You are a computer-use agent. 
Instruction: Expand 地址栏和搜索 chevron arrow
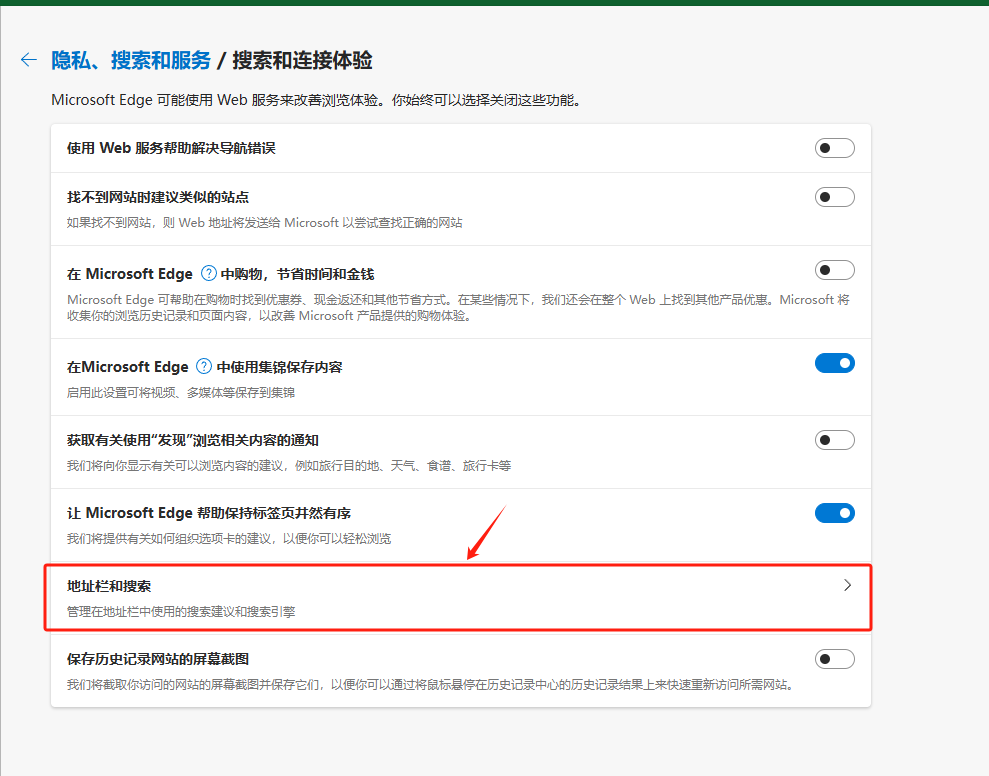[x=847, y=585]
